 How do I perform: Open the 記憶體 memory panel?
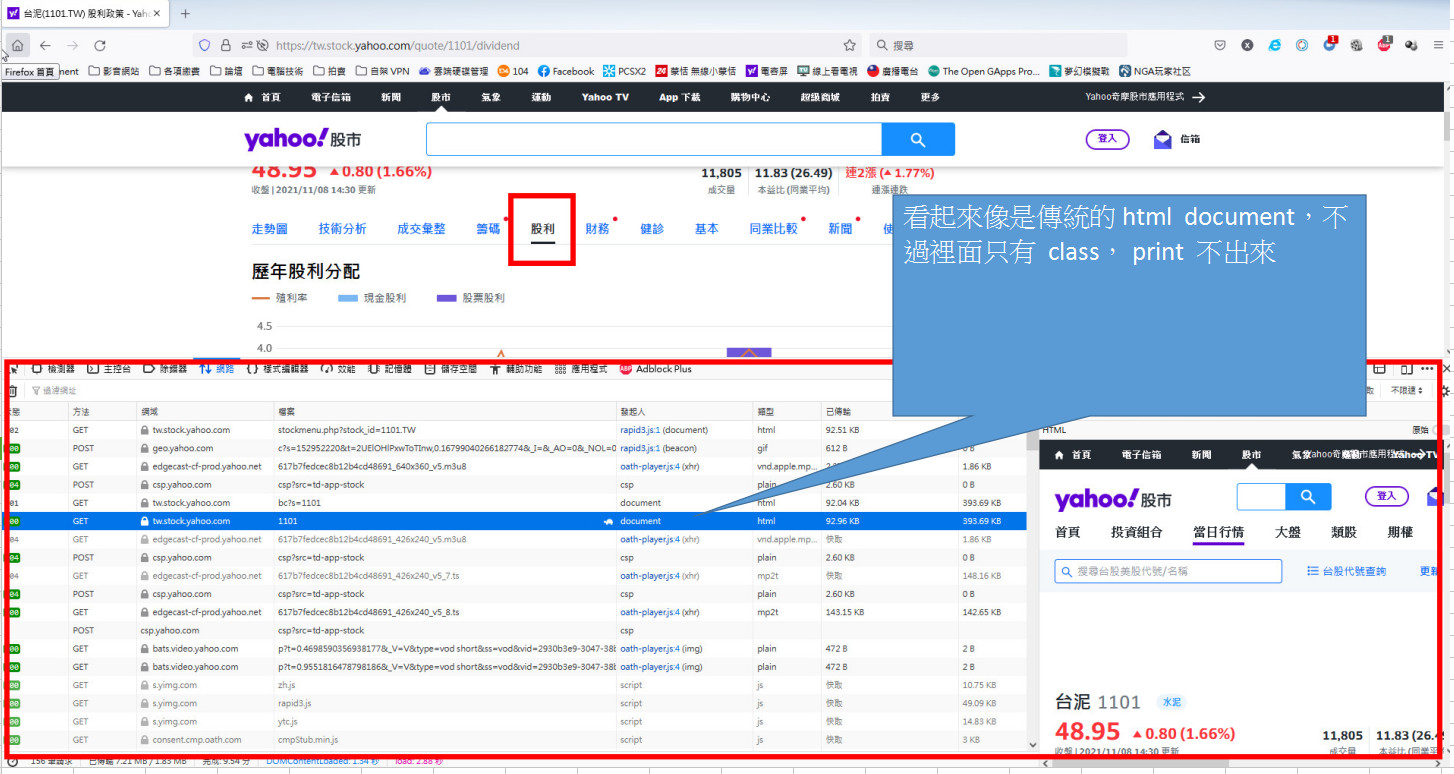tap(390, 369)
